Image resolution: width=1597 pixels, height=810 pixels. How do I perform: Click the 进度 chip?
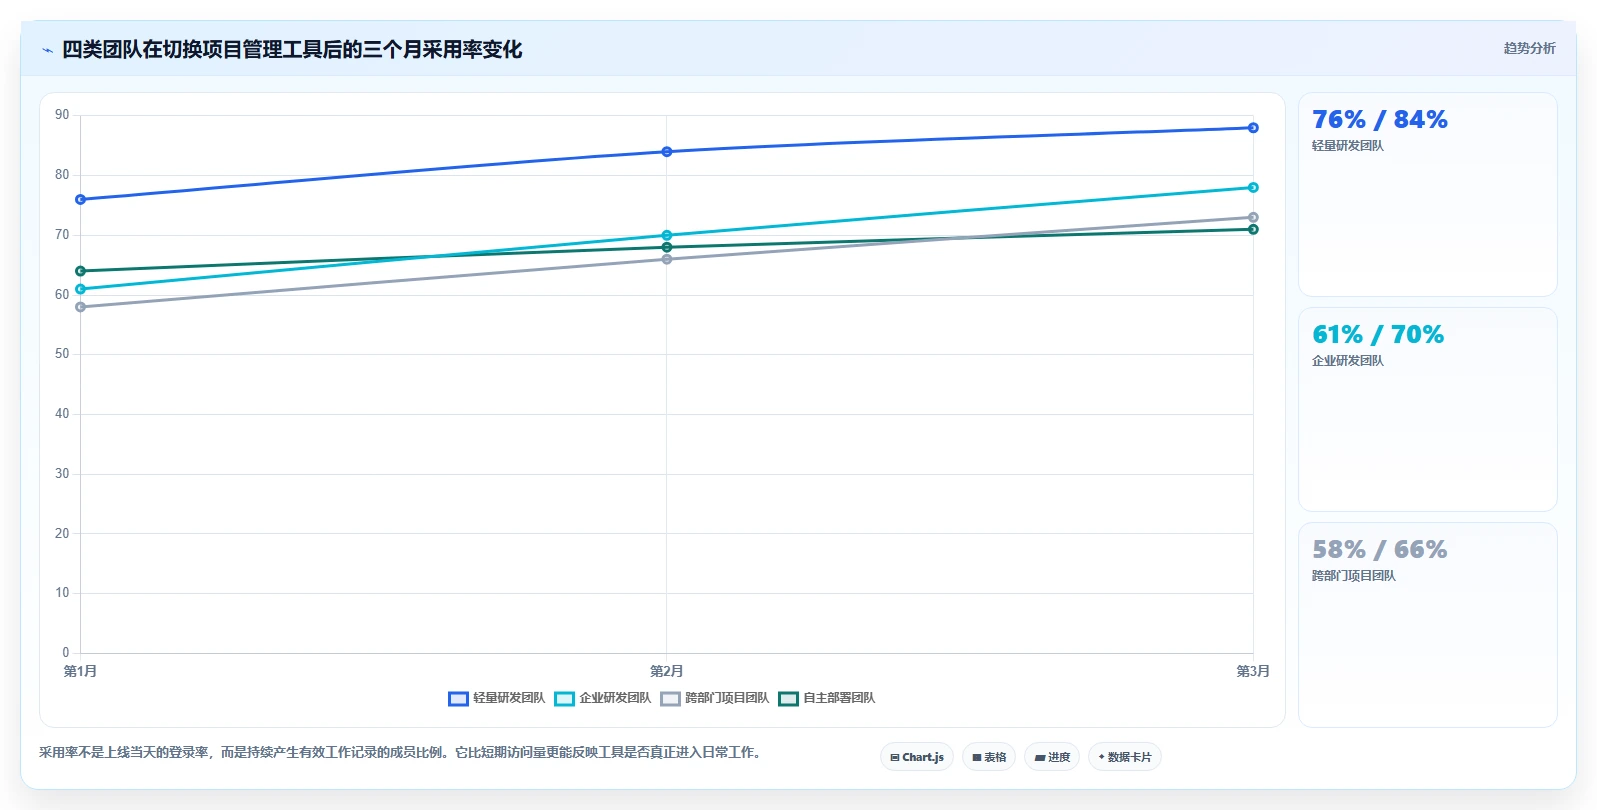tap(1052, 757)
